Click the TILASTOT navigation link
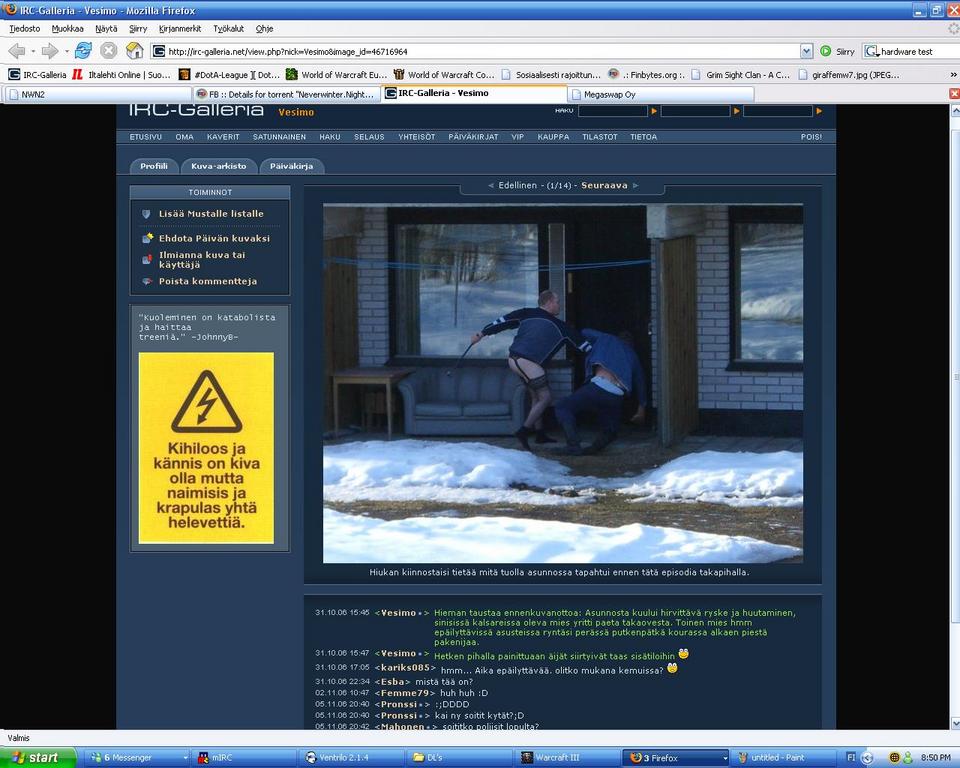 (599, 137)
